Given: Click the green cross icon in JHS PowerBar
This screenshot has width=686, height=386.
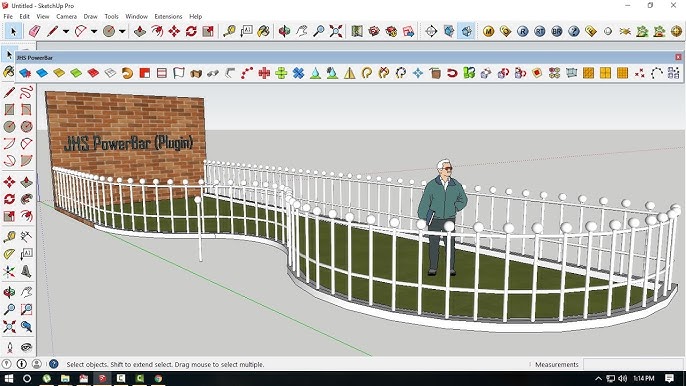Looking at the screenshot, I should (x=281, y=73).
